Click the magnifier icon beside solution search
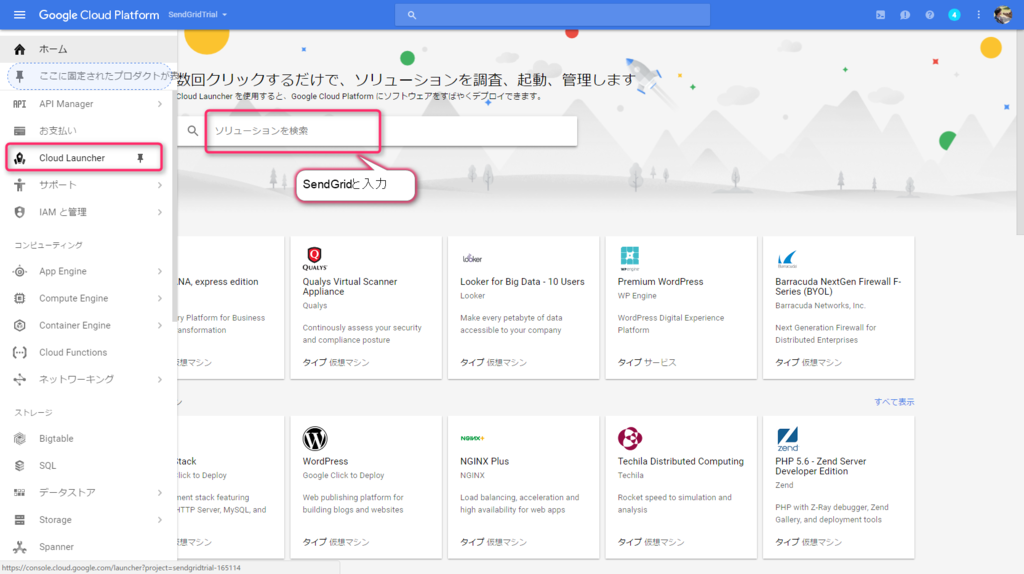This screenshot has width=1024, height=574. tap(193, 131)
